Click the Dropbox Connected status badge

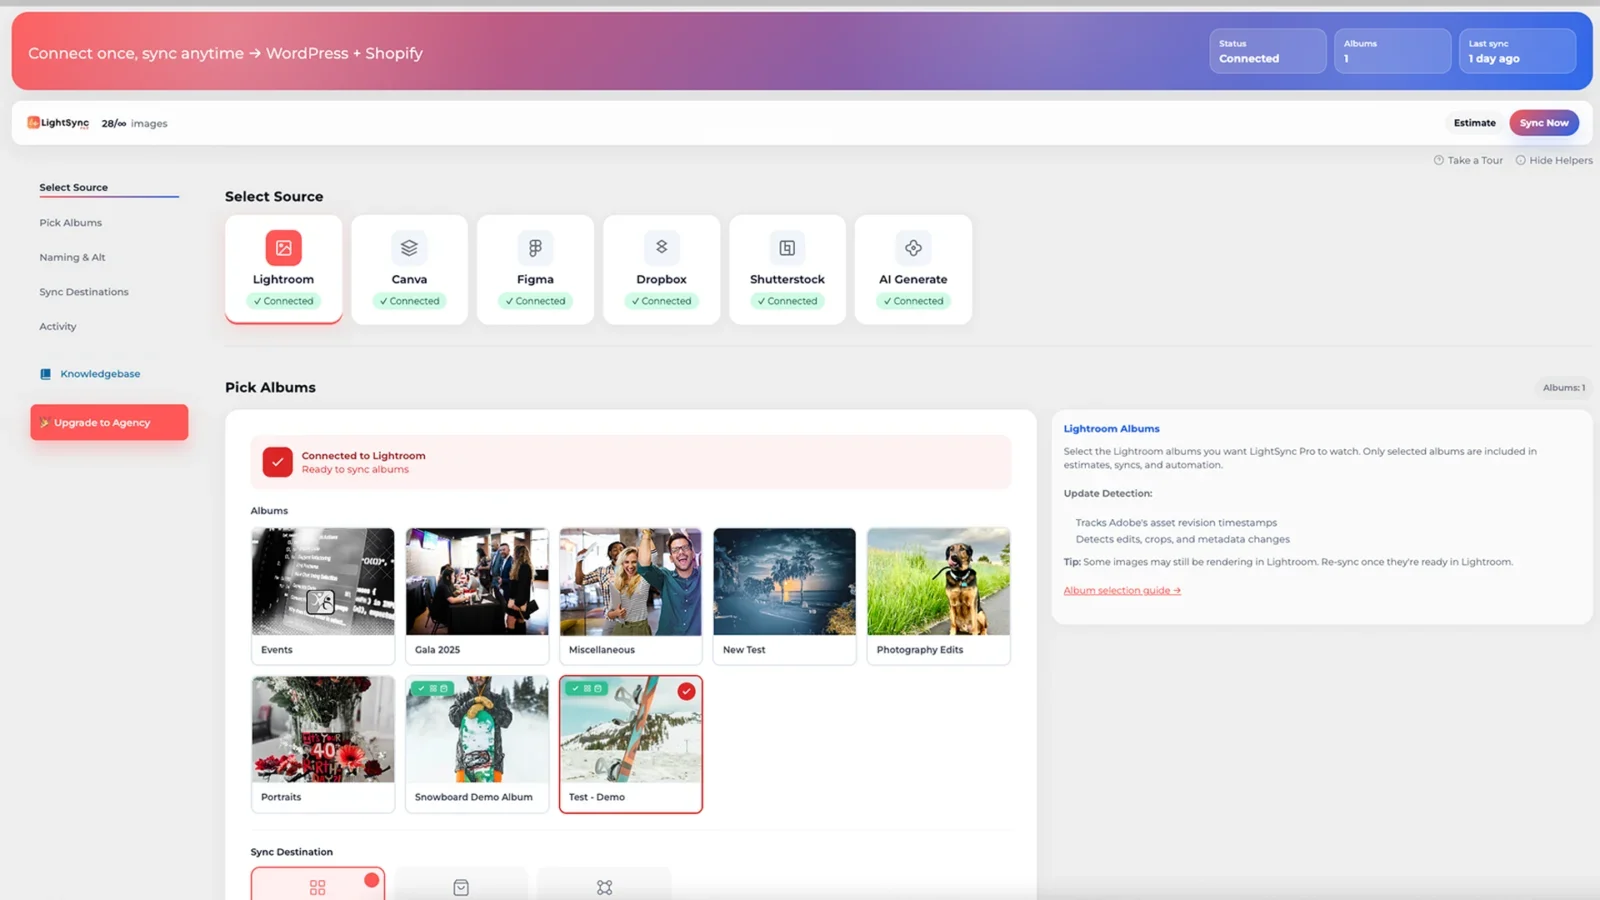661,301
